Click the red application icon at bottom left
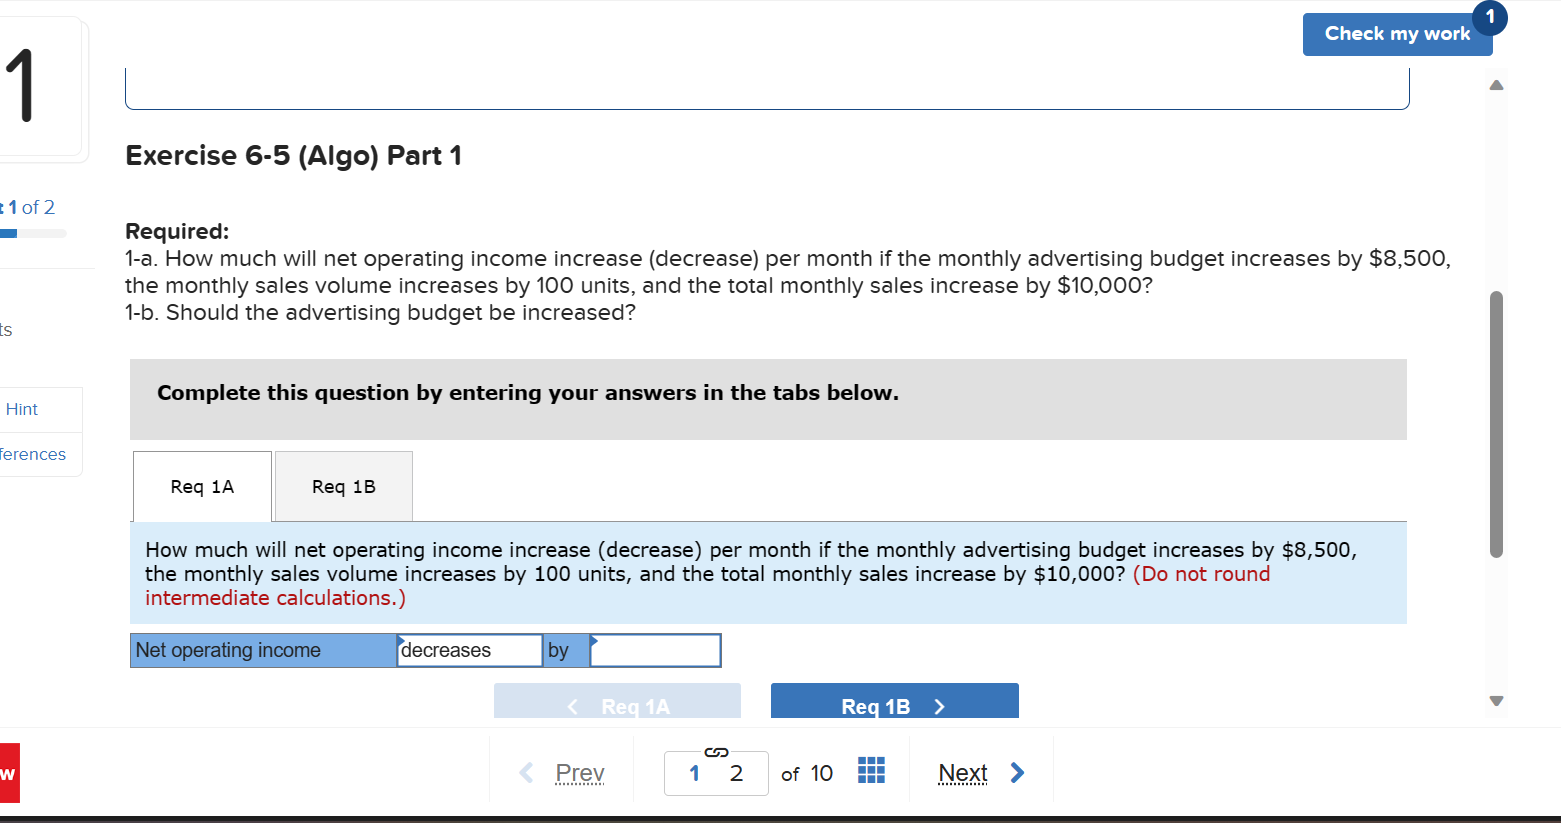Screen dimensions: 1561x823 pyautogui.click(x=9, y=771)
